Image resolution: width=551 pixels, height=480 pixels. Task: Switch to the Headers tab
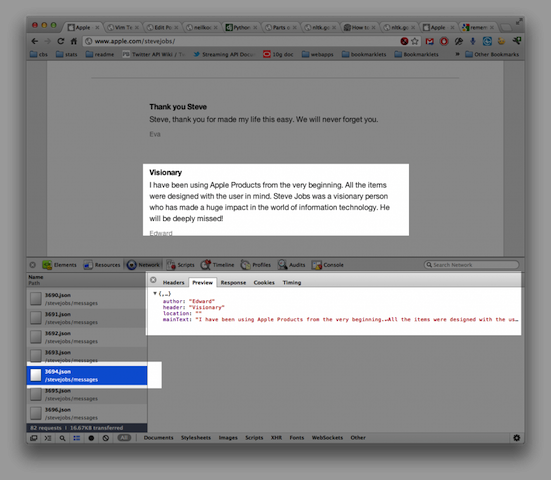[x=173, y=283]
